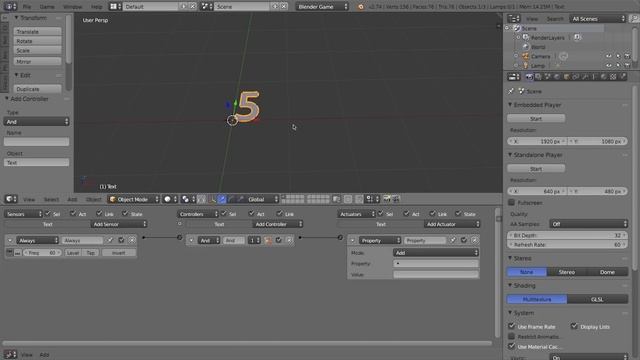
Task: Switch to Constraints properties tab icon
Action: click(576, 77)
